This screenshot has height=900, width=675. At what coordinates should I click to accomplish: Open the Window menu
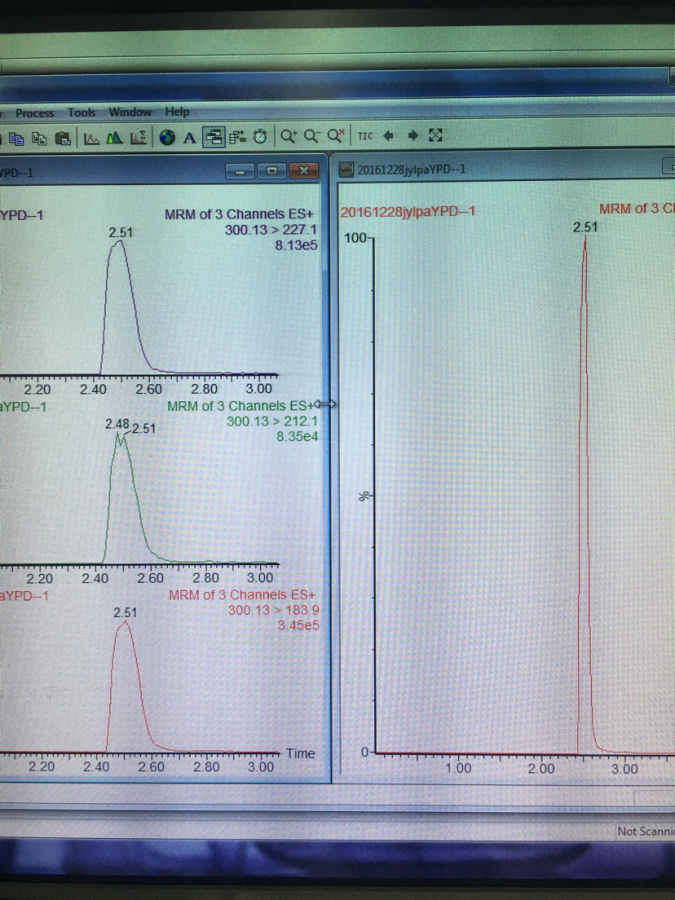coord(130,112)
